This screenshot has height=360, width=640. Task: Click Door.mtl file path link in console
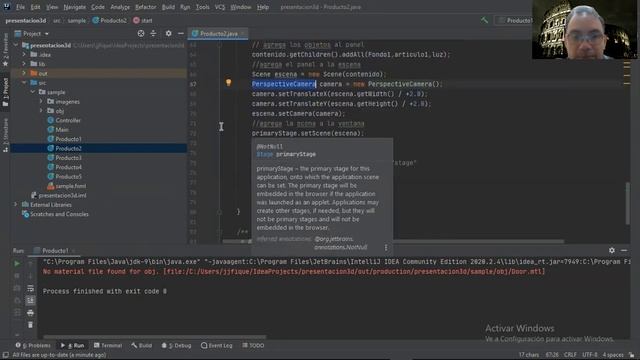click(354, 271)
